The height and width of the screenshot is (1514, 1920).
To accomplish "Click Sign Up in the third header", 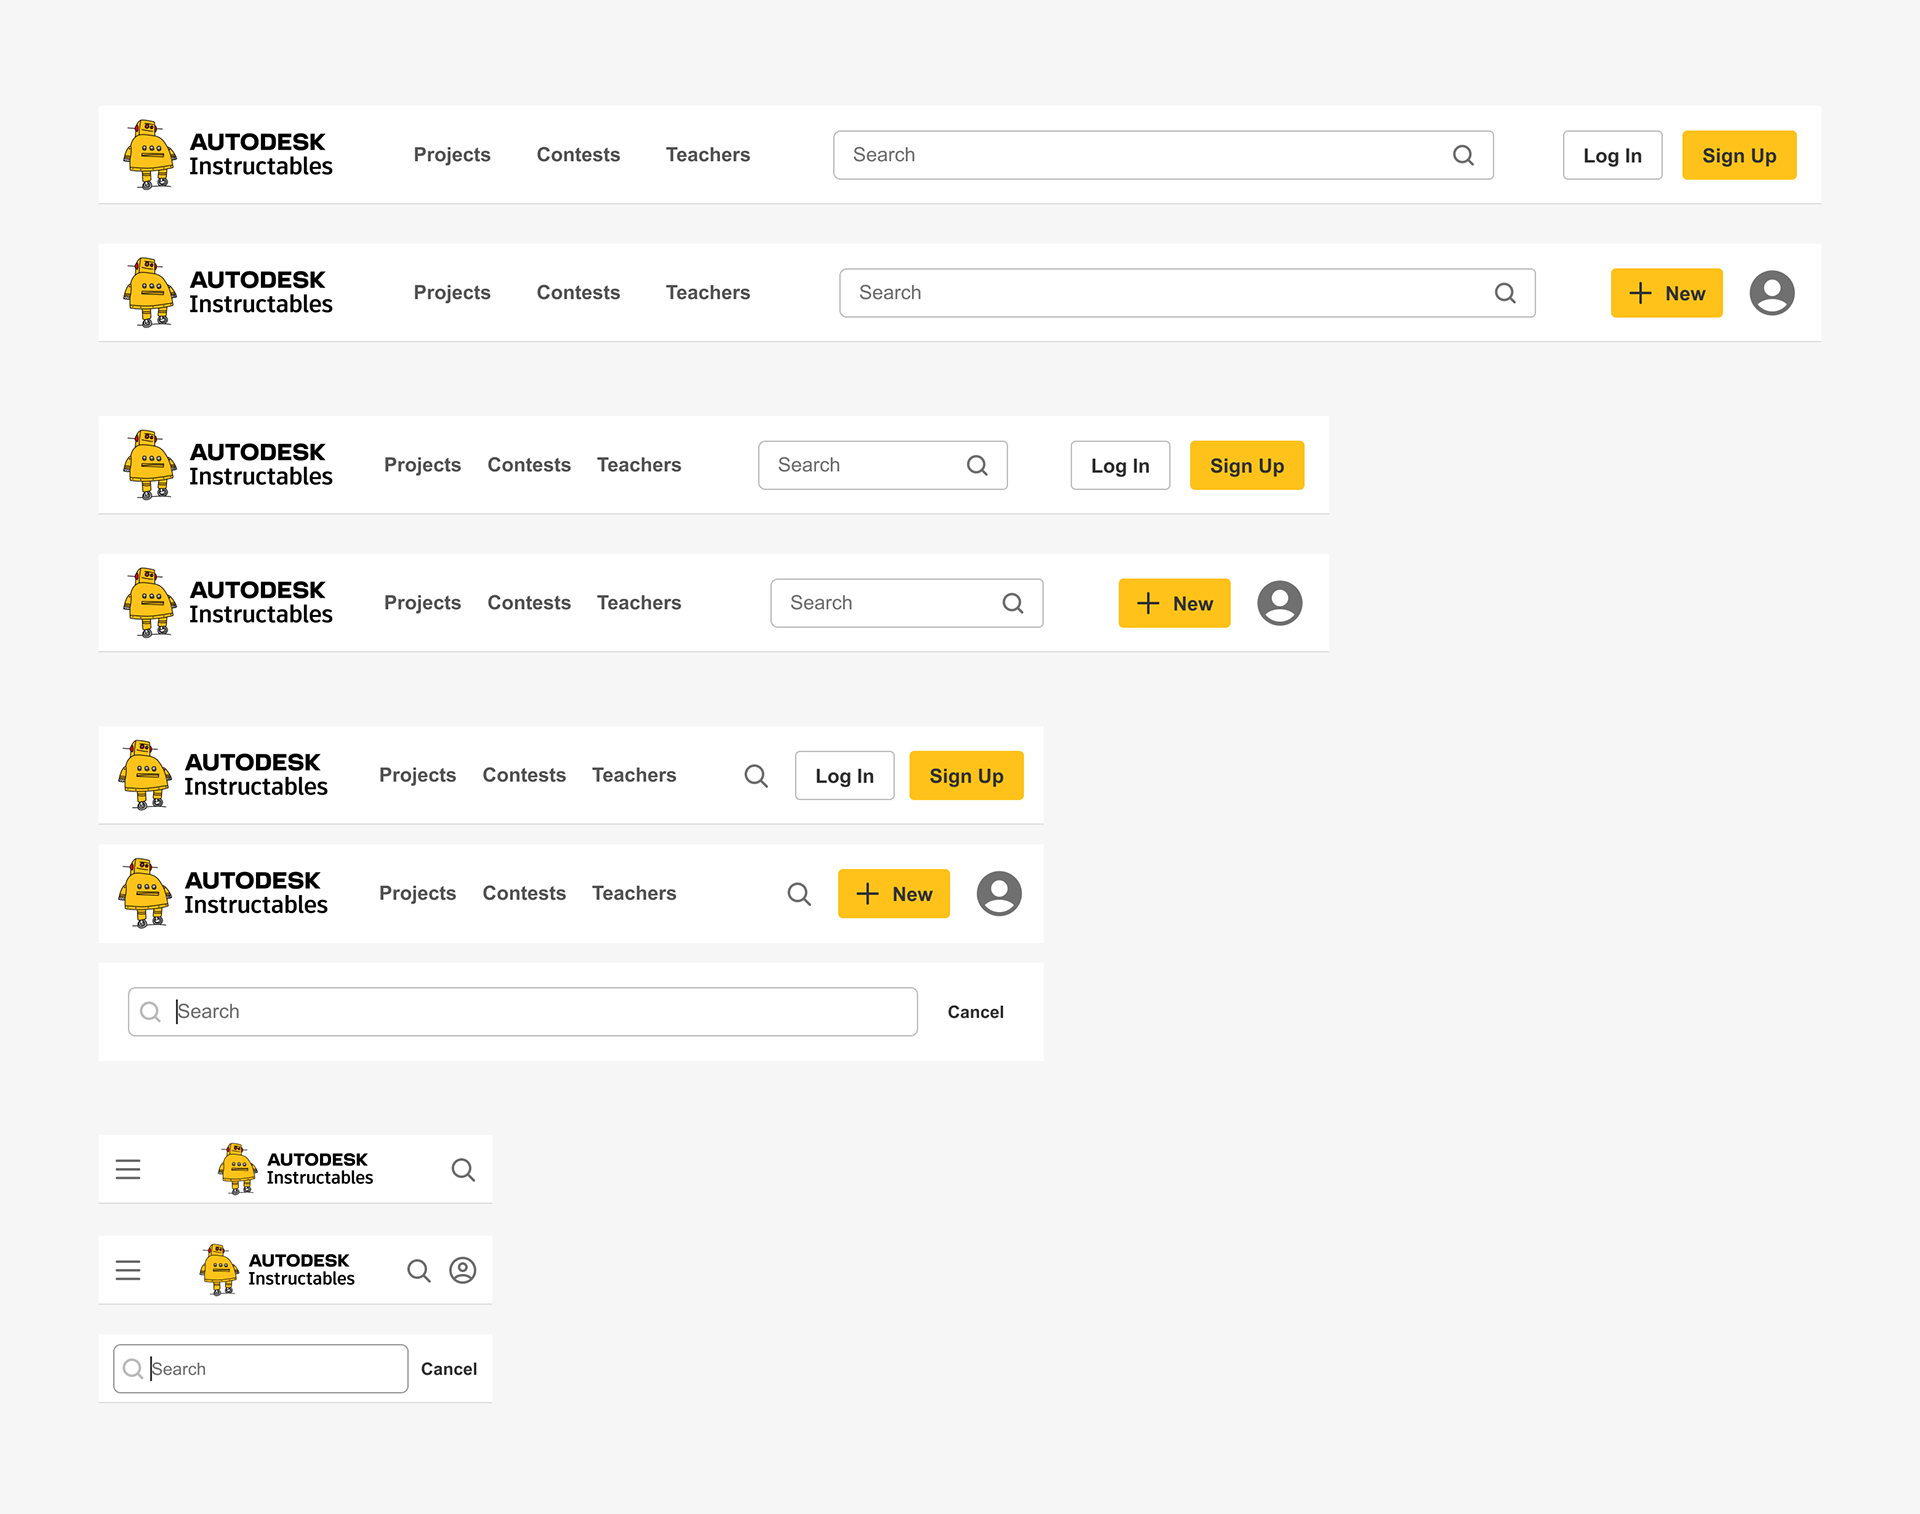I will (x=1247, y=465).
